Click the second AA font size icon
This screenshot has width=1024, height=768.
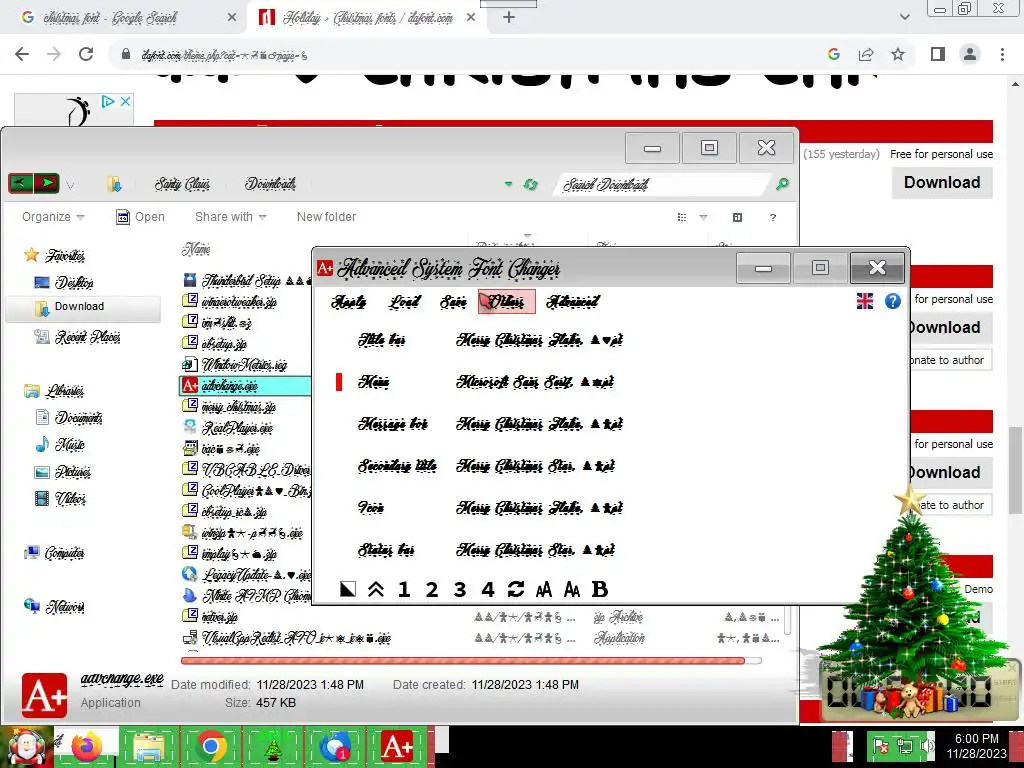571,590
